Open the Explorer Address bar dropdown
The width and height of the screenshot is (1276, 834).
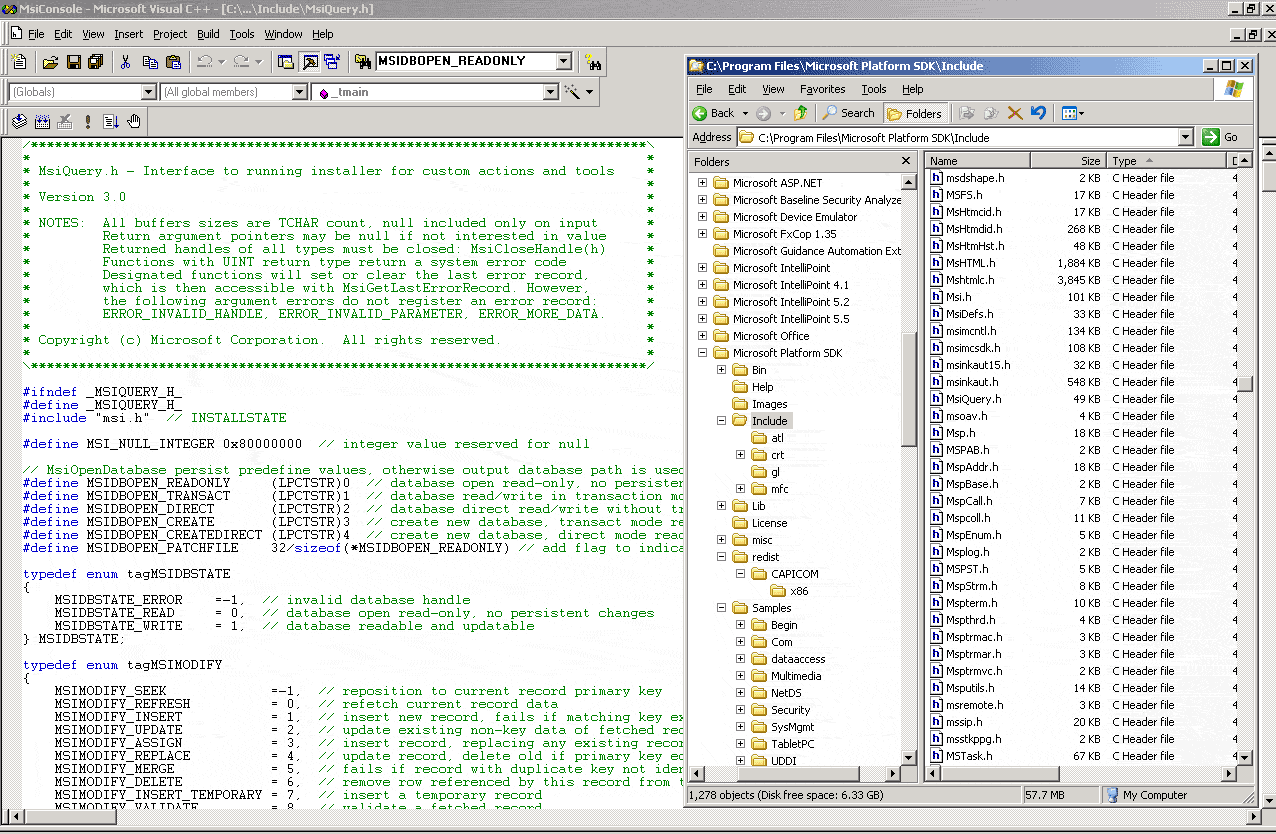(1186, 137)
